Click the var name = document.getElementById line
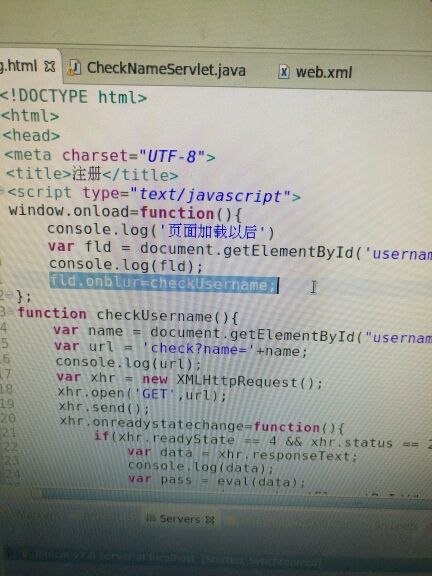The height and width of the screenshot is (576, 432). tap(242, 333)
